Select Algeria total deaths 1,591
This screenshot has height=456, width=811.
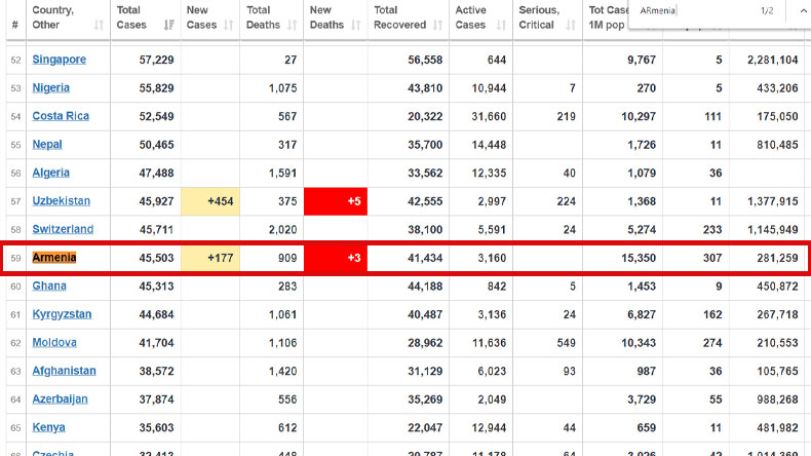pos(283,173)
